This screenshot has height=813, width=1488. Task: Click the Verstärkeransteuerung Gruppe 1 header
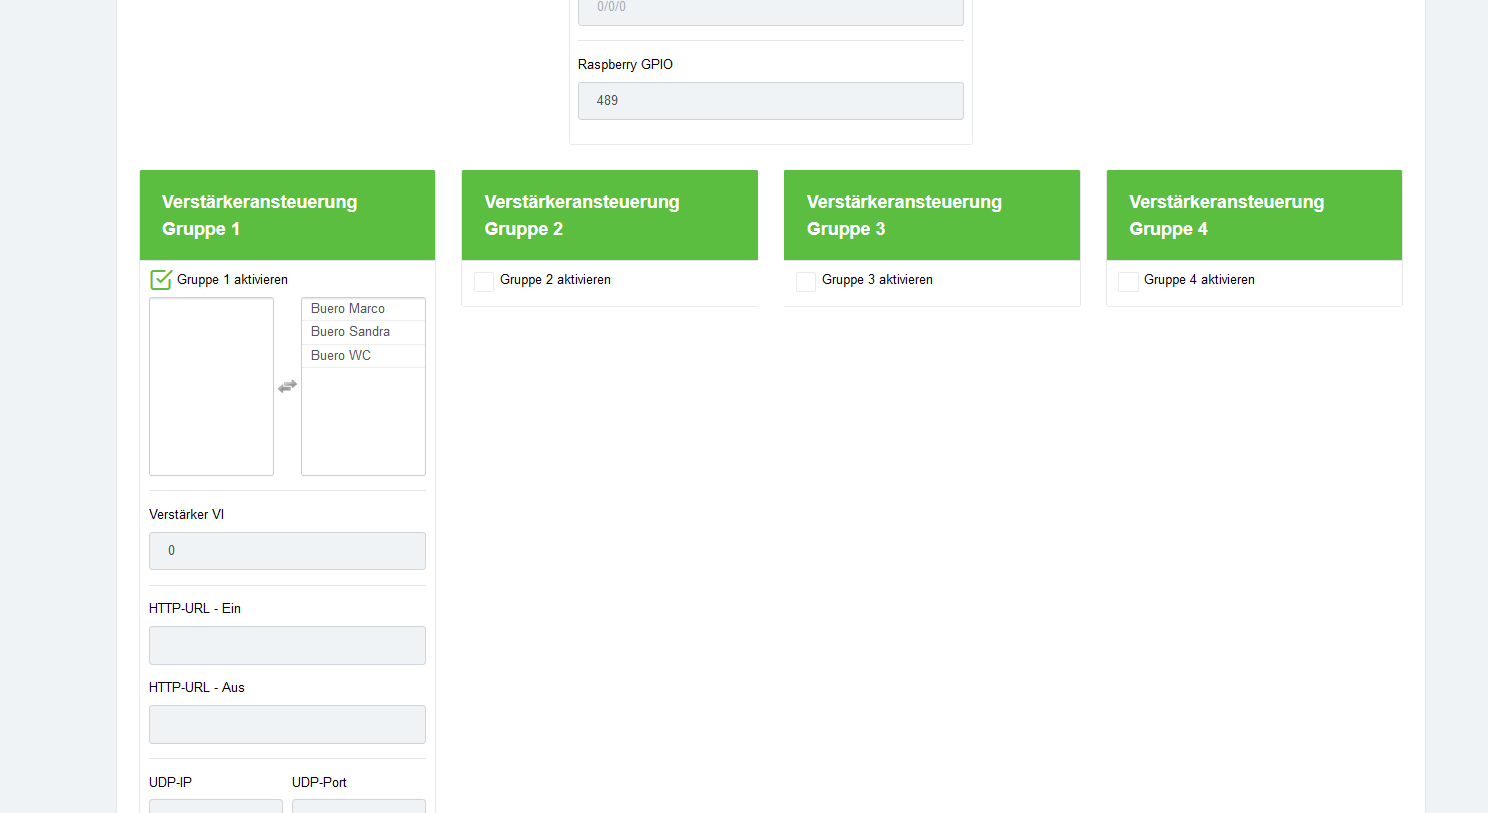[x=287, y=215]
